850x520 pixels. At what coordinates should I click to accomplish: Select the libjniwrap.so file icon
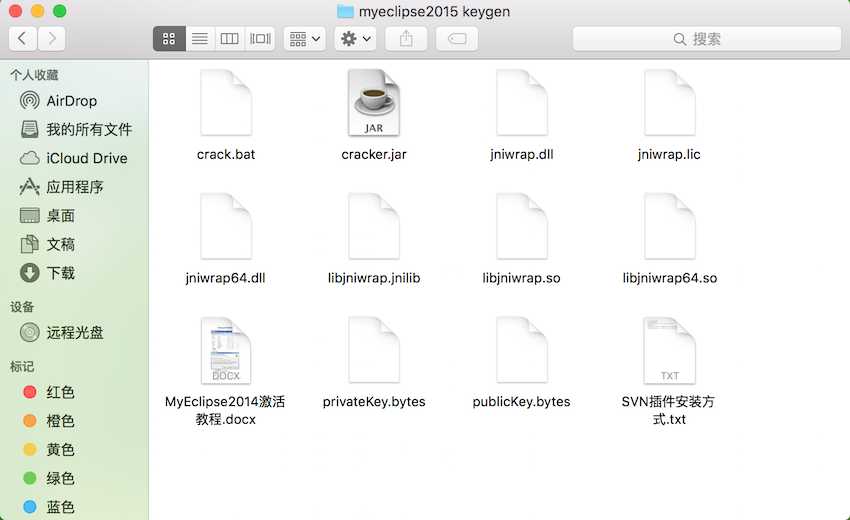[521, 226]
